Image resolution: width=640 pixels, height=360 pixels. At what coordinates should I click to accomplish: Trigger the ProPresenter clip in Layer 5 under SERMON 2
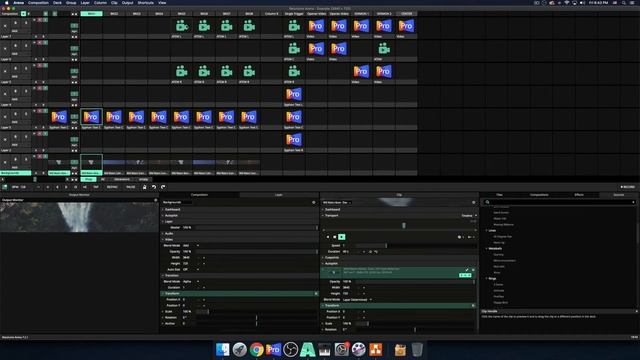tap(384, 71)
